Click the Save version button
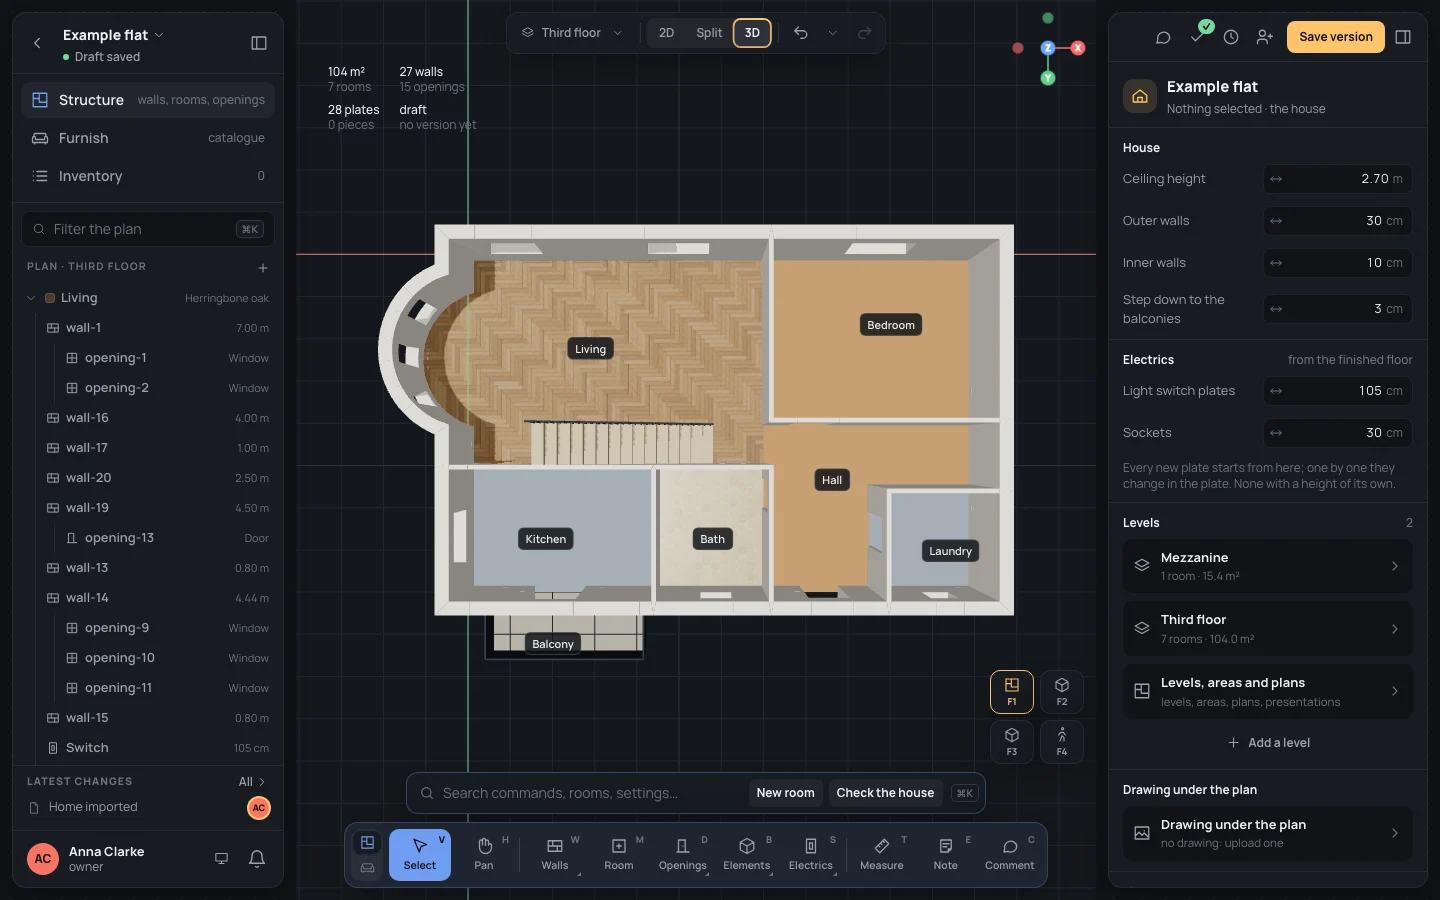 [1336, 37]
